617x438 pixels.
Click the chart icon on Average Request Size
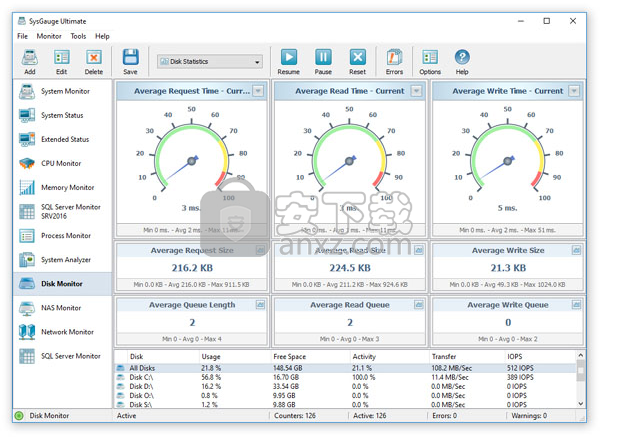(x=260, y=250)
